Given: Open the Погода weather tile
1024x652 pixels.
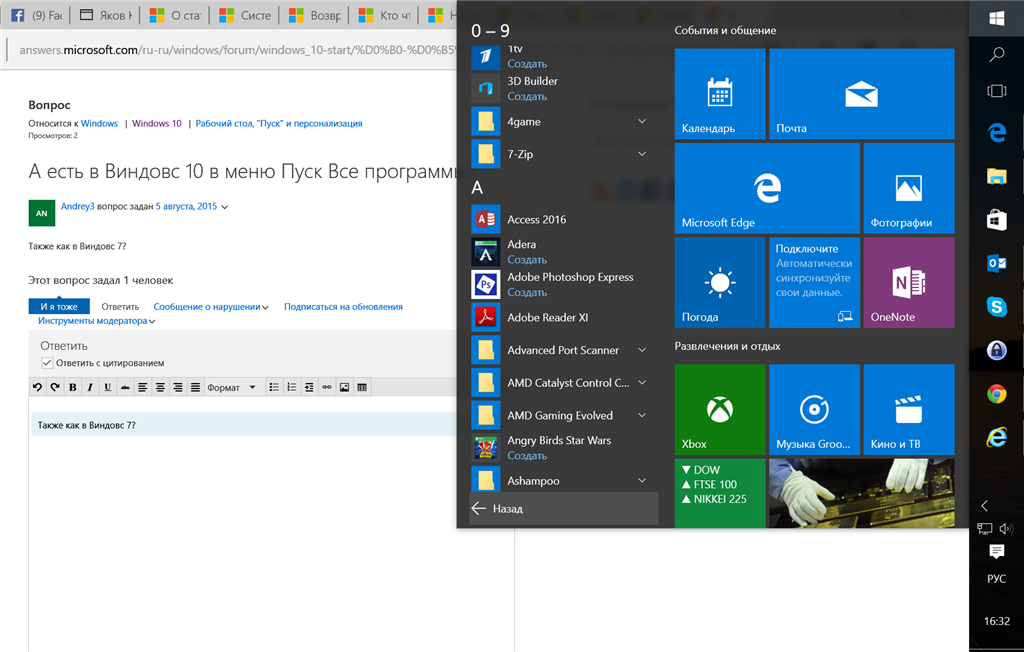Looking at the screenshot, I should point(720,282).
